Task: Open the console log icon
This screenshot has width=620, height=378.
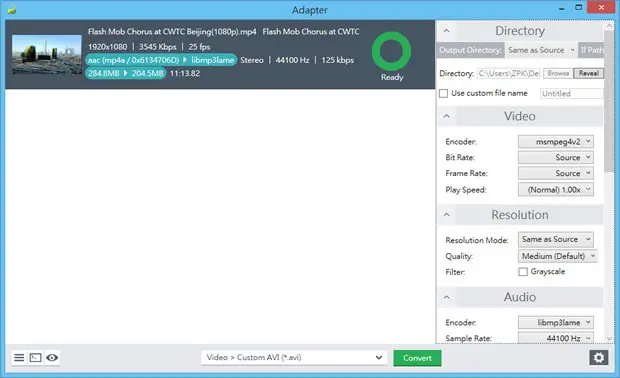Action: click(x=36, y=358)
